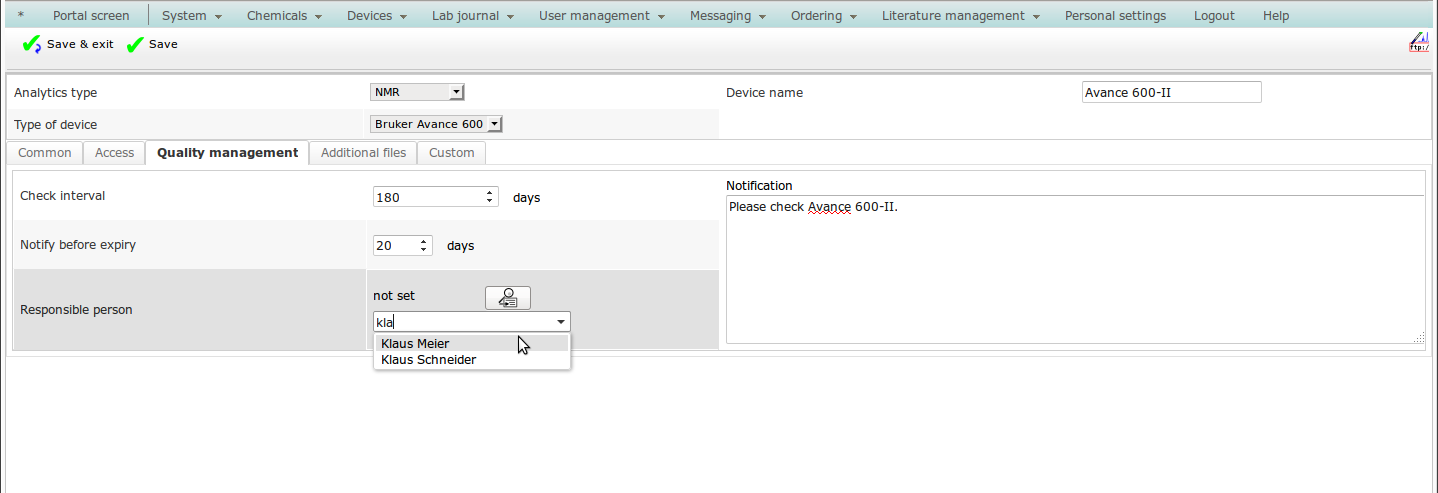Open the Chemicals menu
Screen dimensions: 1438x493
pos(284,16)
